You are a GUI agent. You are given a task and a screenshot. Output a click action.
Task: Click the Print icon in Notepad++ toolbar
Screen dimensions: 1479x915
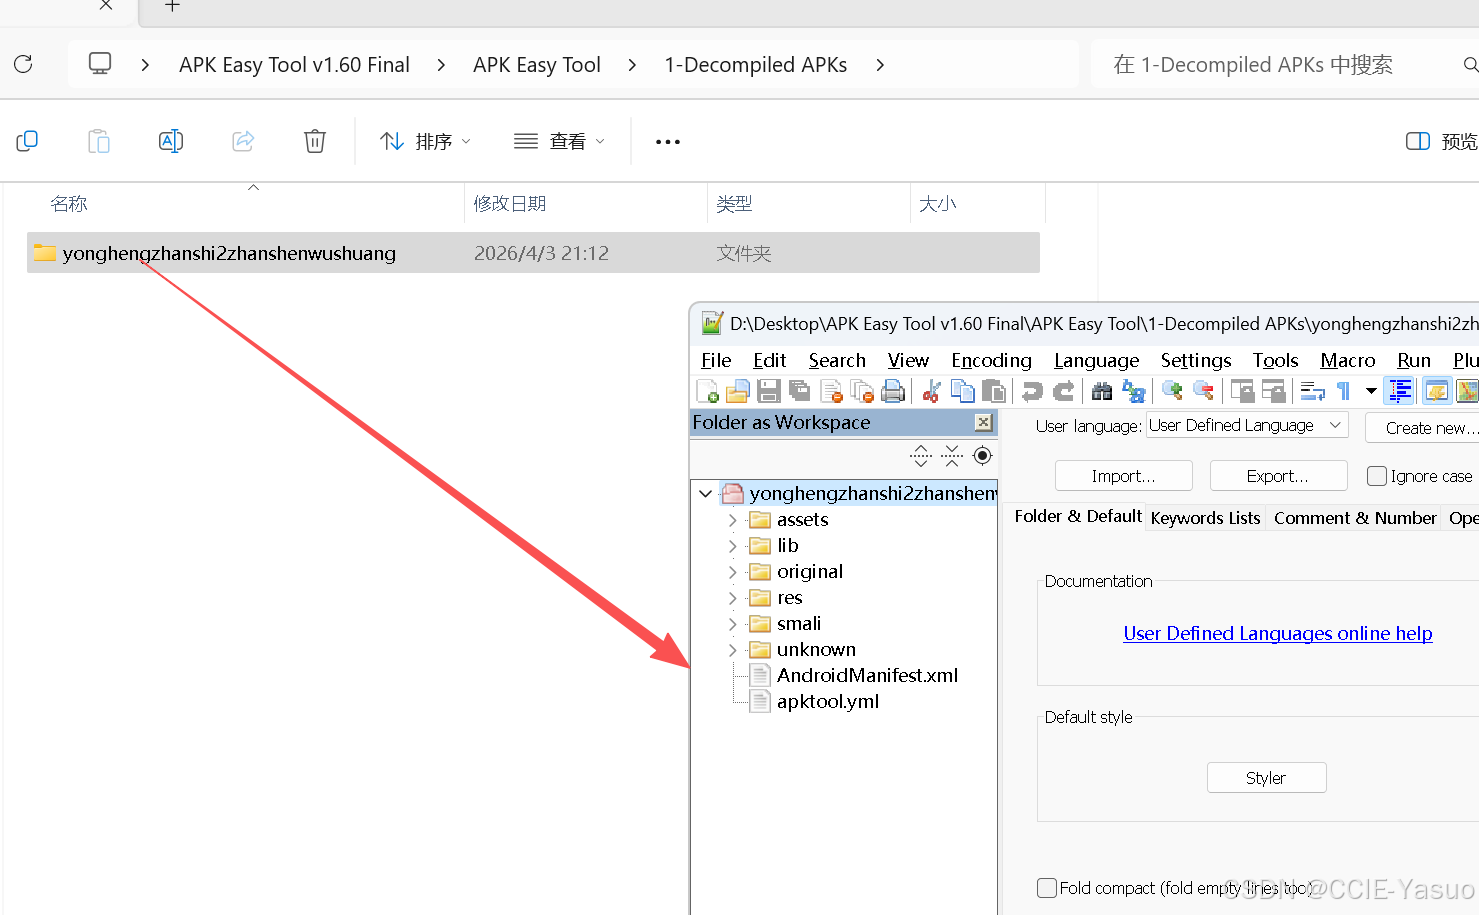click(893, 391)
